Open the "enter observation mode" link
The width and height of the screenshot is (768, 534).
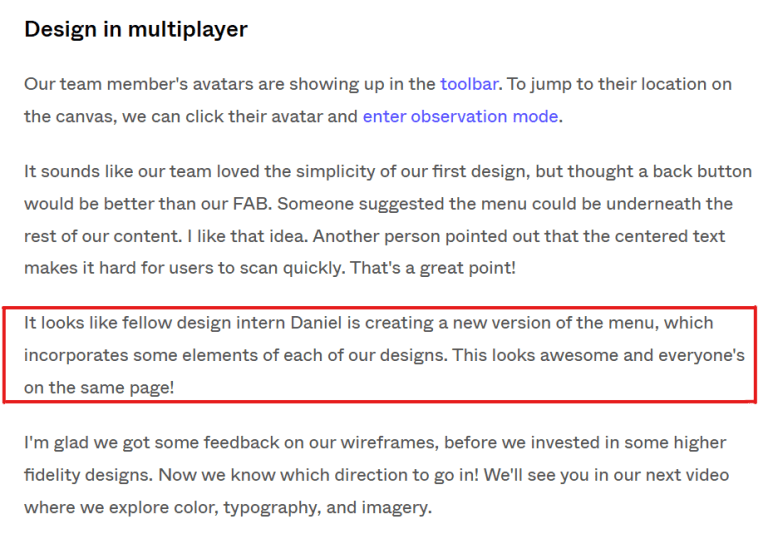point(460,116)
